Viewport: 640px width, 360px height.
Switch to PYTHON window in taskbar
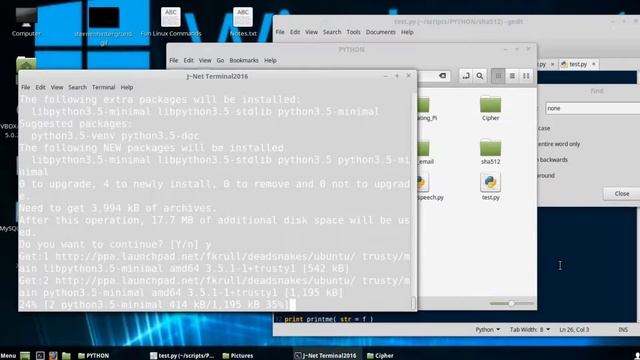tap(93, 356)
